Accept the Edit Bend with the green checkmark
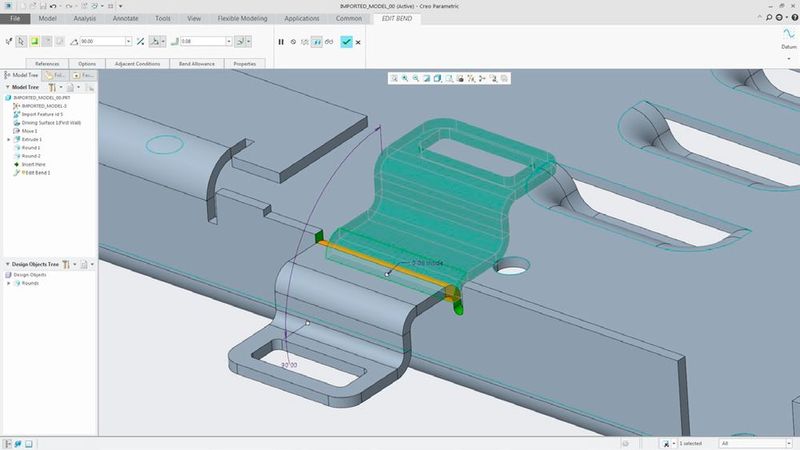 pos(346,42)
